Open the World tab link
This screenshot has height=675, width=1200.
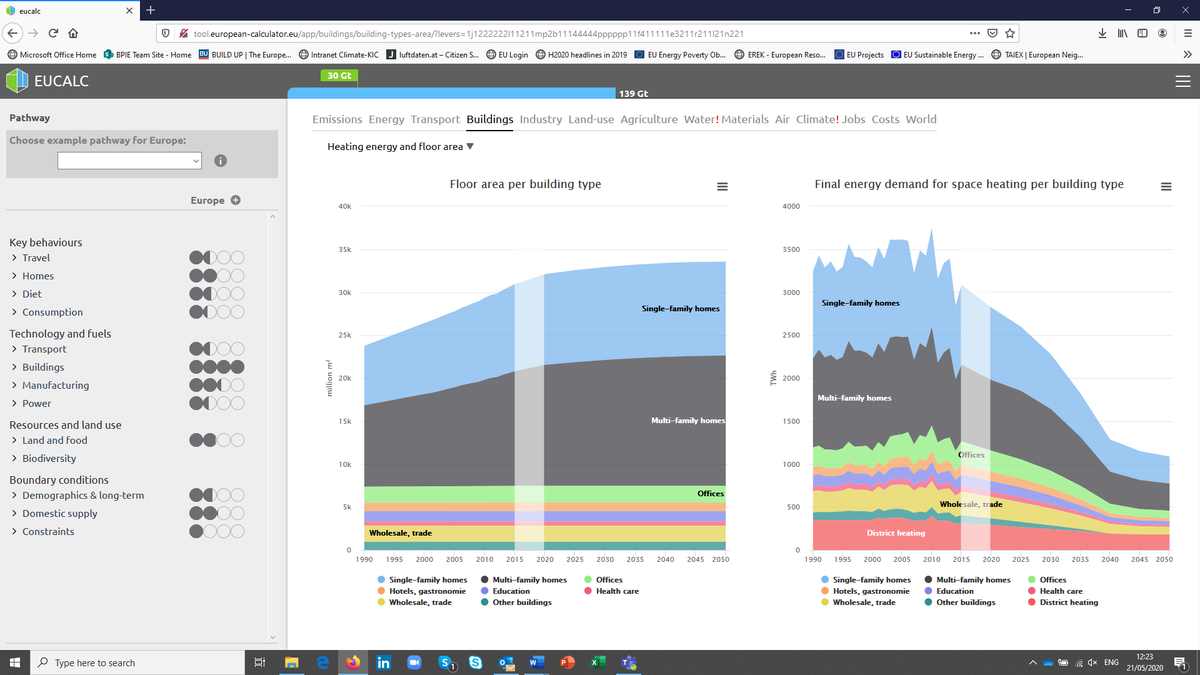click(921, 119)
